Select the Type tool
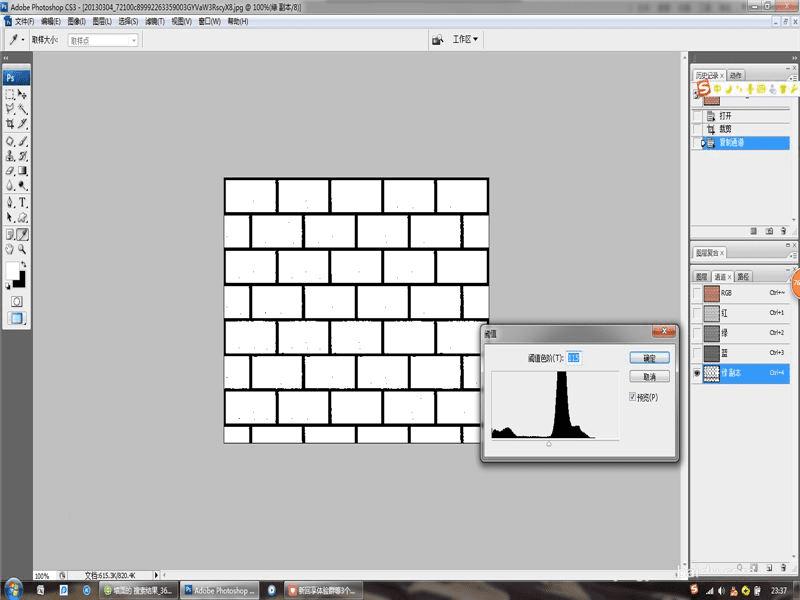 coord(22,203)
